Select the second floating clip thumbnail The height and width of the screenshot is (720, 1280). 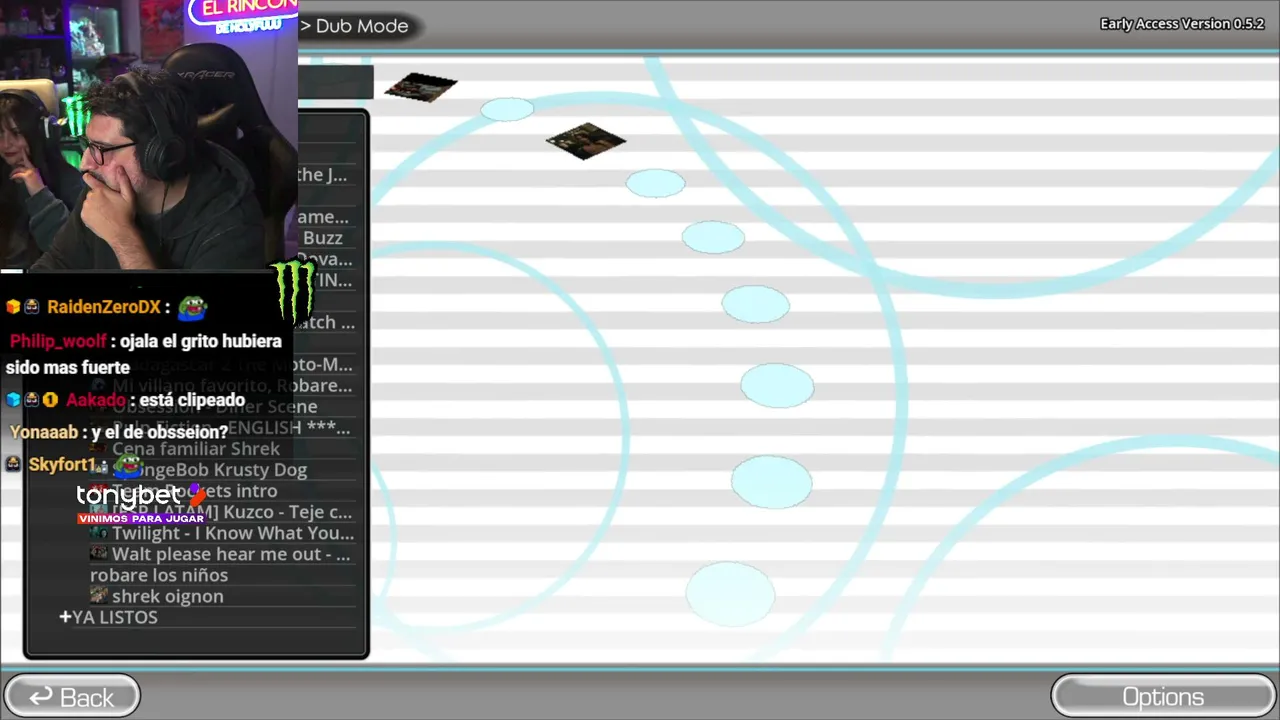click(586, 141)
